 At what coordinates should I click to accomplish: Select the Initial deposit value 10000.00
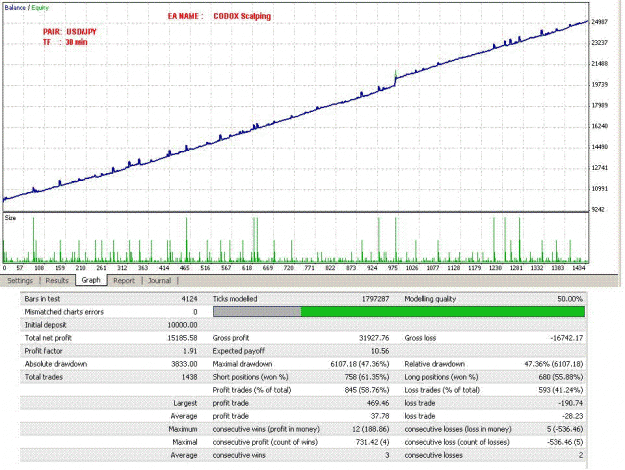click(182, 325)
